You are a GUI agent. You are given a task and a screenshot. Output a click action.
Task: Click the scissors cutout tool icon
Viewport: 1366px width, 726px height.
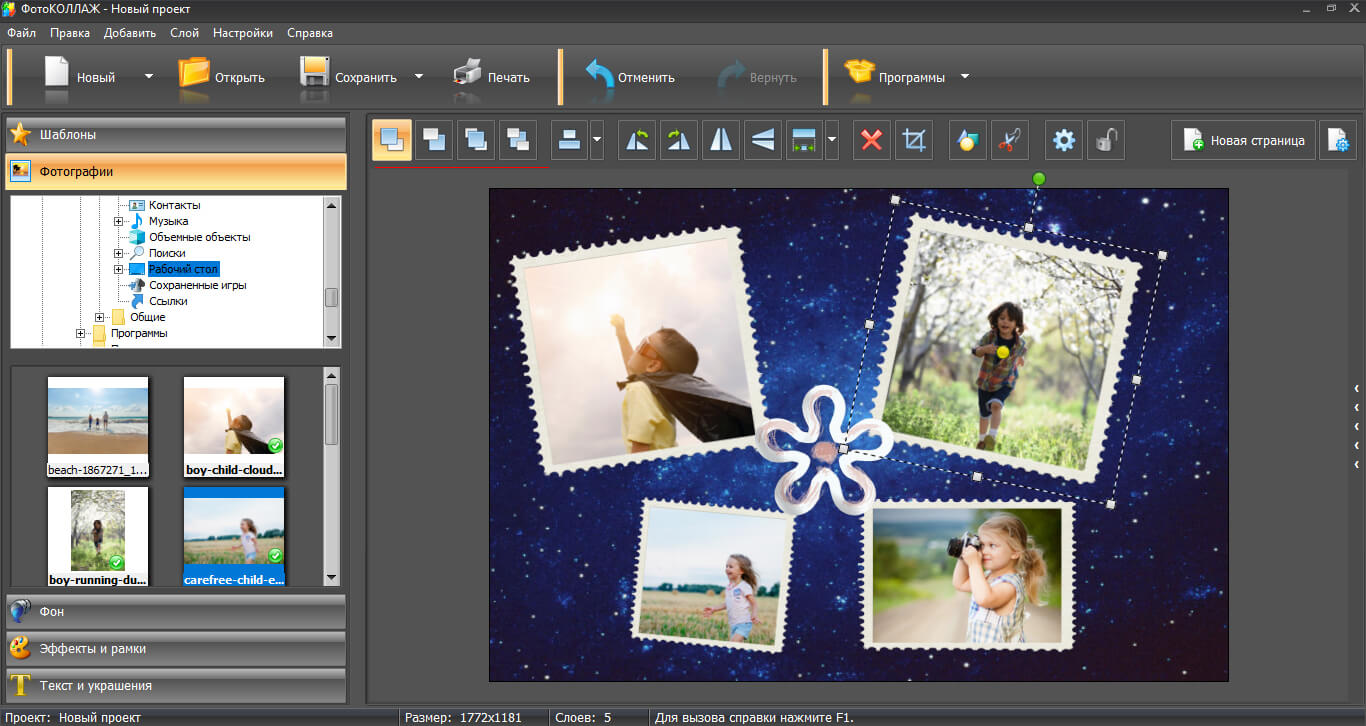click(x=1010, y=140)
